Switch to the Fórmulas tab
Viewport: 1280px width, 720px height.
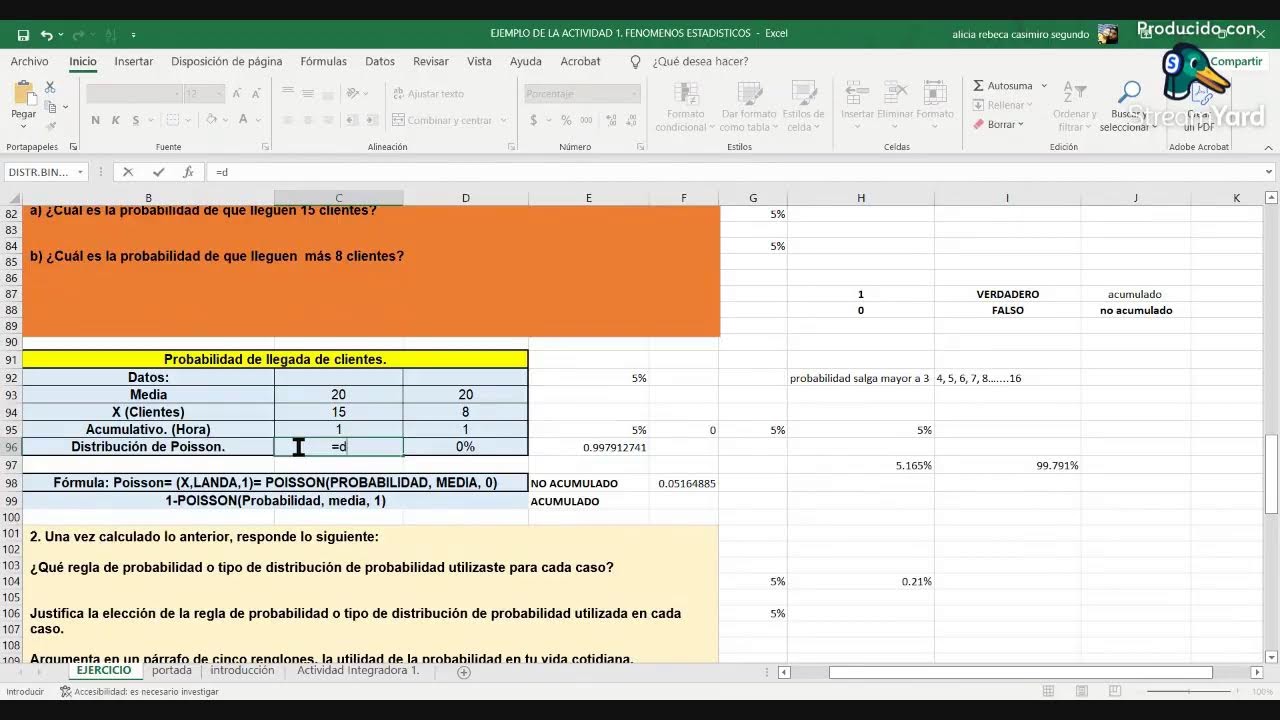(323, 61)
